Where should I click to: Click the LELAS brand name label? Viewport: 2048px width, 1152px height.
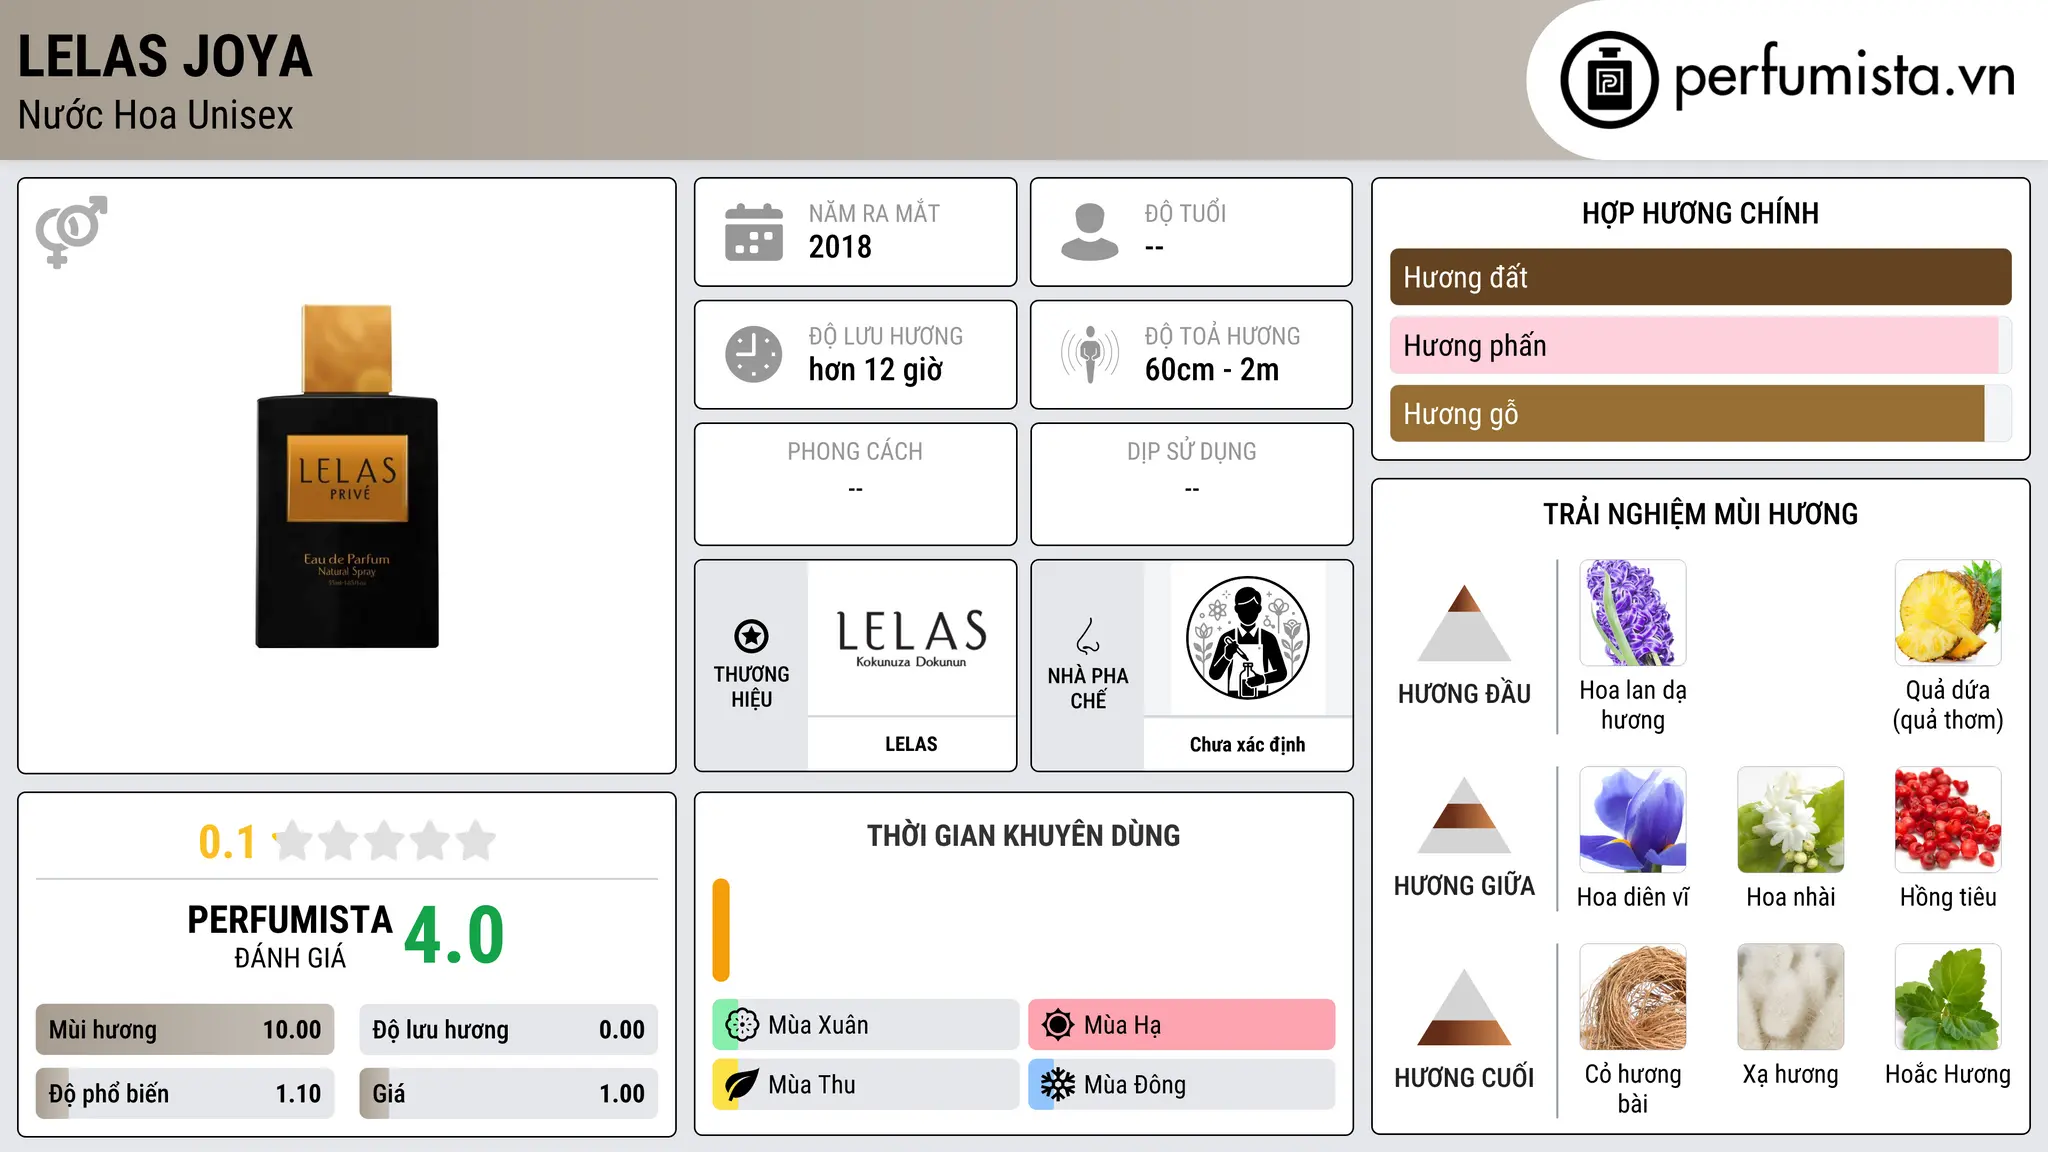coord(911,744)
